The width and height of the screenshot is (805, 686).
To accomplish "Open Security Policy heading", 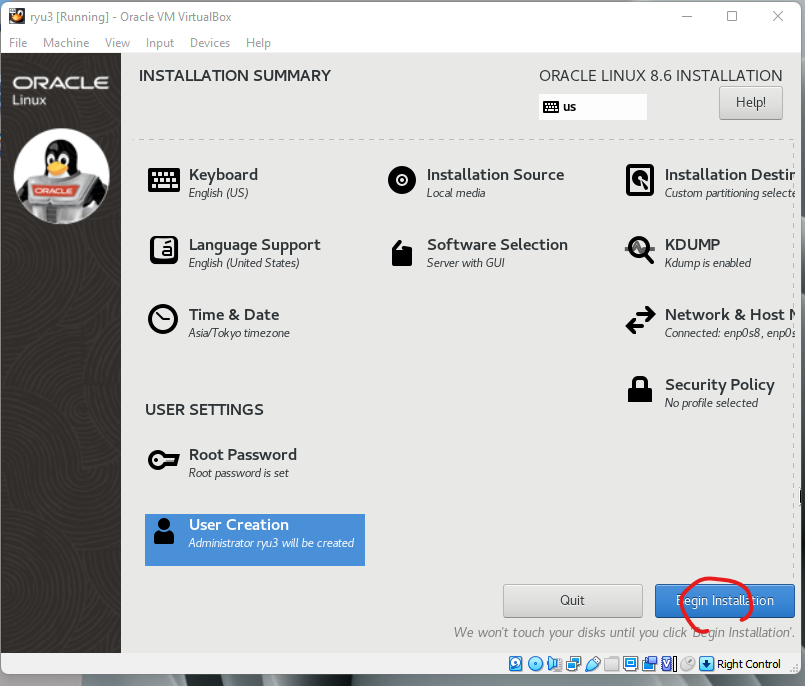I will pyautogui.click(x=720, y=385).
